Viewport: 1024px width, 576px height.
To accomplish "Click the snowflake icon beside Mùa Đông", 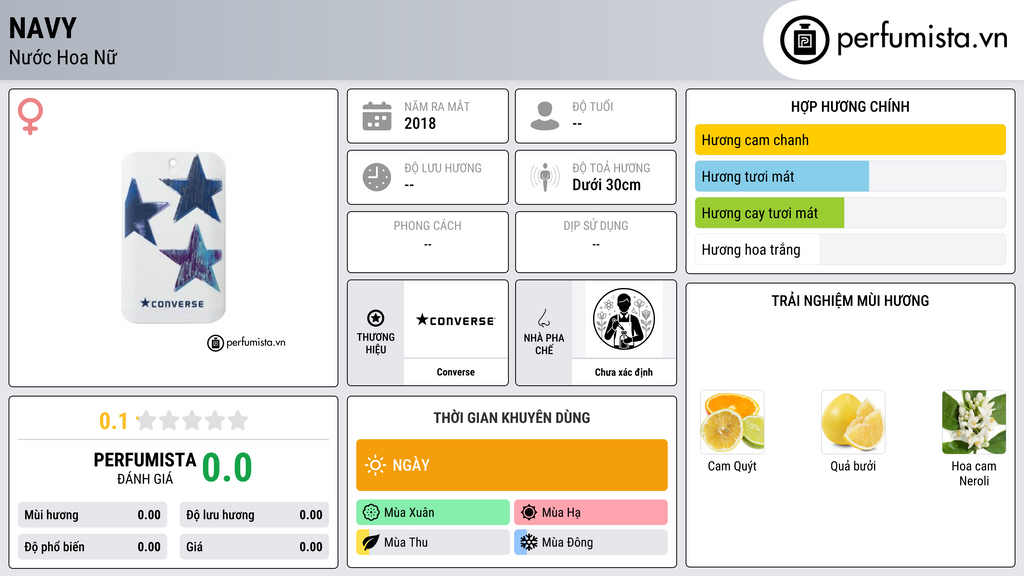I will (x=529, y=542).
